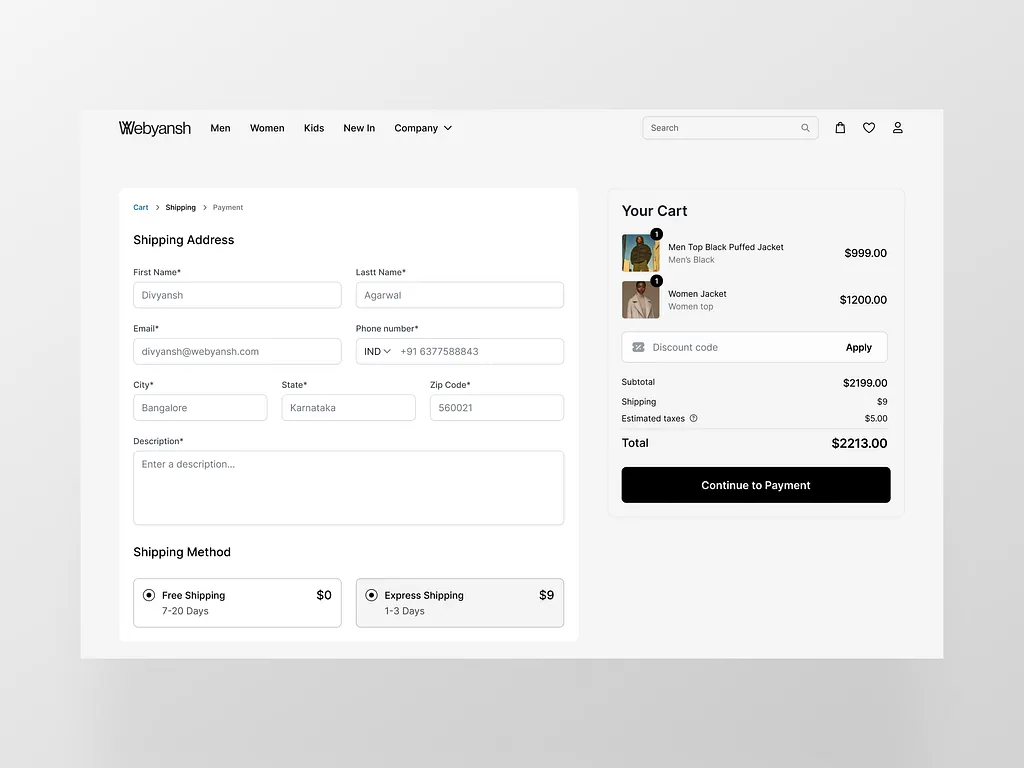Click the badge on Men Top Black Puffed Jacket
This screenshot has width=1024, height=768.
pos(655,232)
